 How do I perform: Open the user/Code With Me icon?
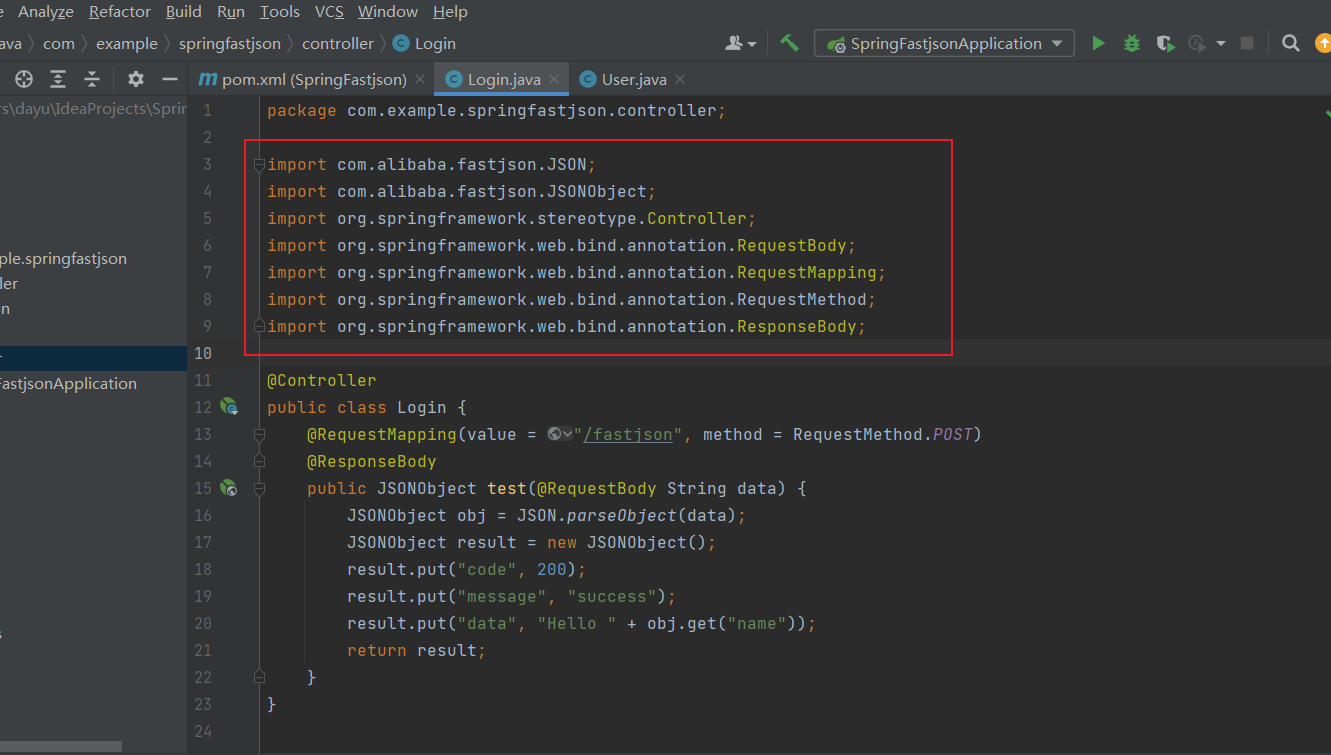tap(735, 43)
